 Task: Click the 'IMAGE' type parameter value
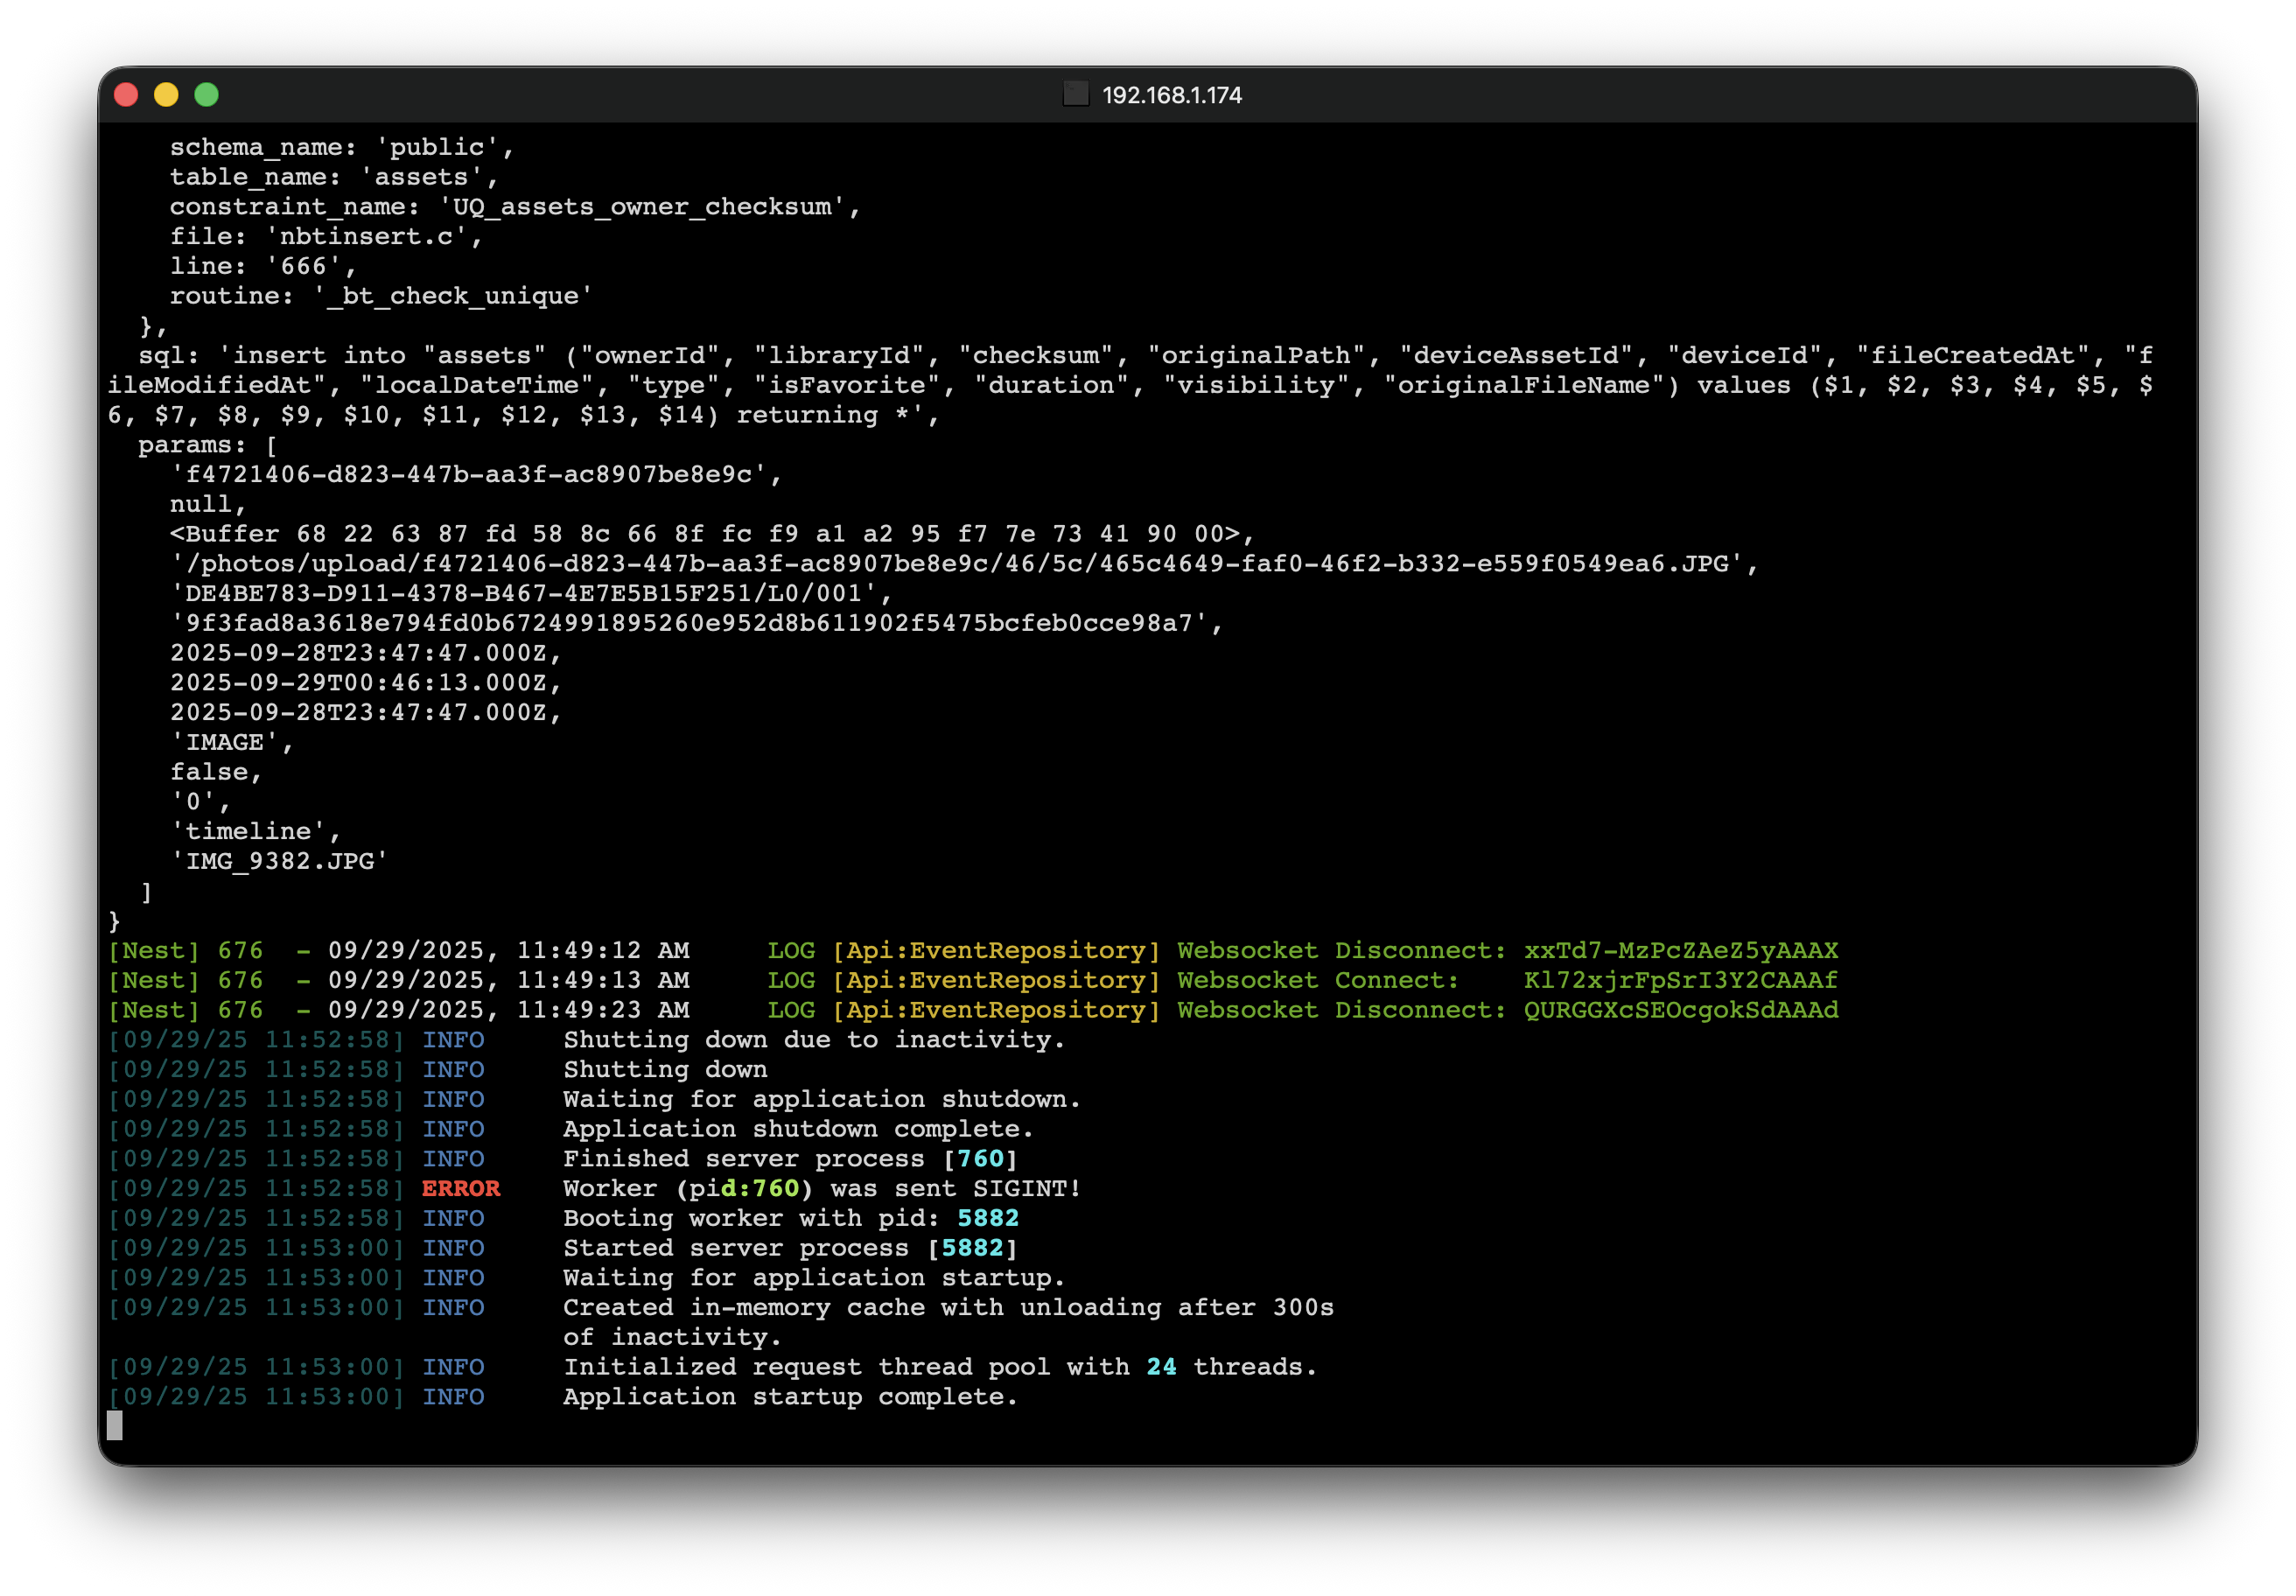tap(224, 743)
